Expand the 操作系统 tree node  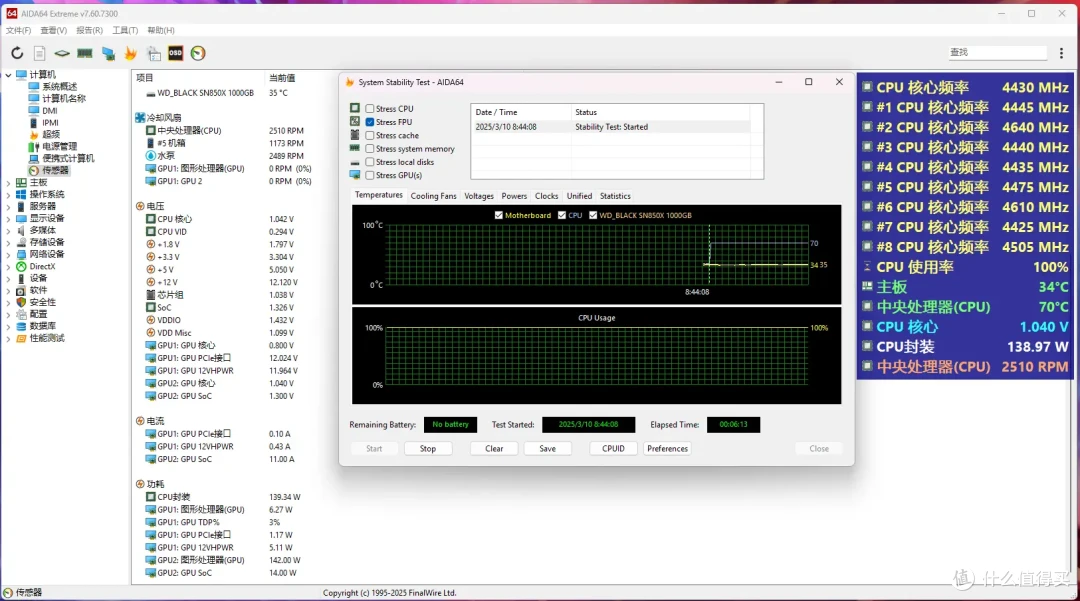click(8, 195)
